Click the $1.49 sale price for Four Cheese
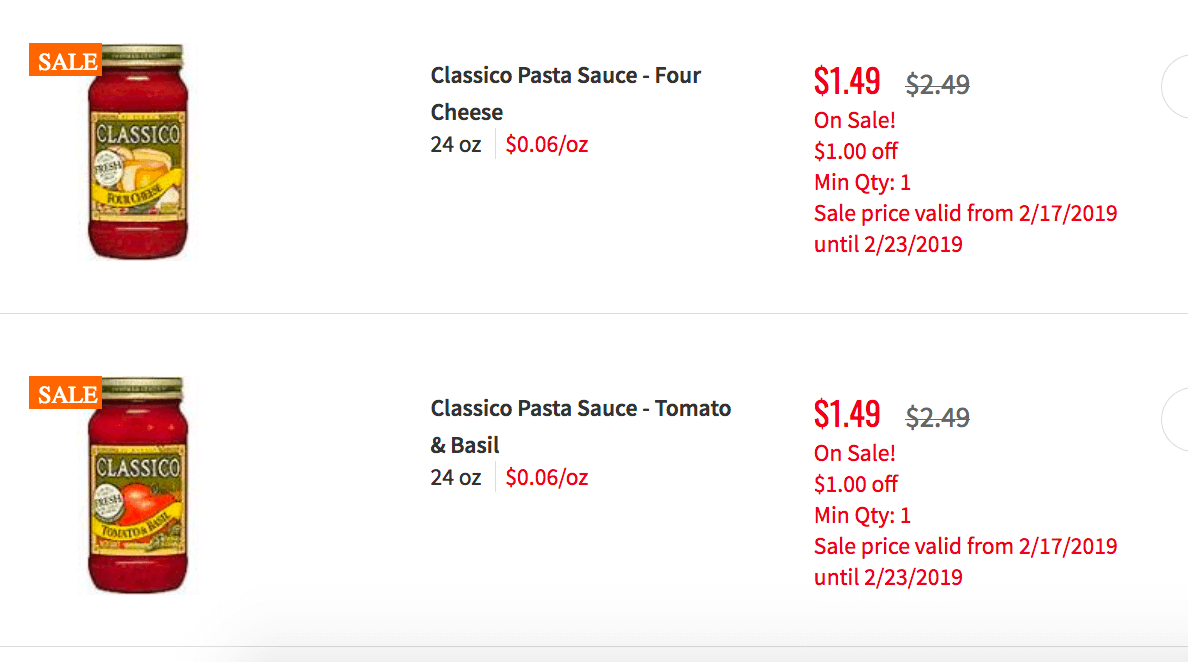Viewport: 1188px width, 662px height. click(x=847, y=81)
